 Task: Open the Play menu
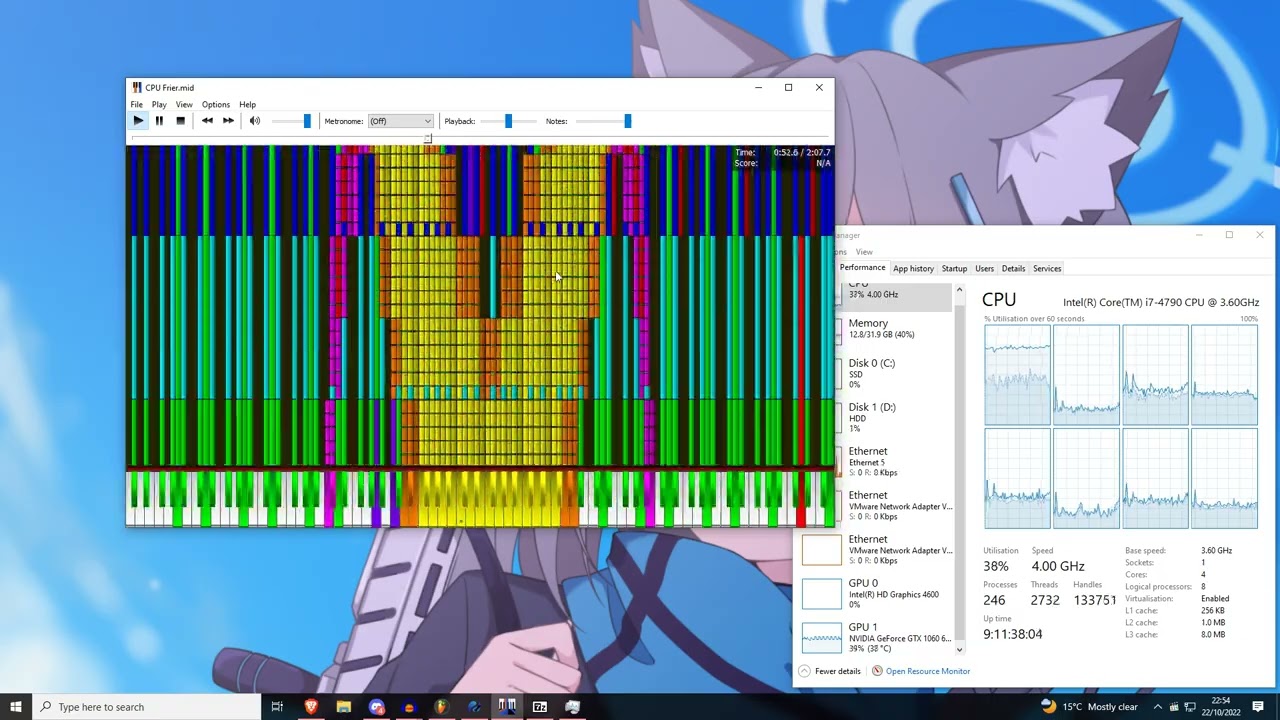[x=159, y=104]
